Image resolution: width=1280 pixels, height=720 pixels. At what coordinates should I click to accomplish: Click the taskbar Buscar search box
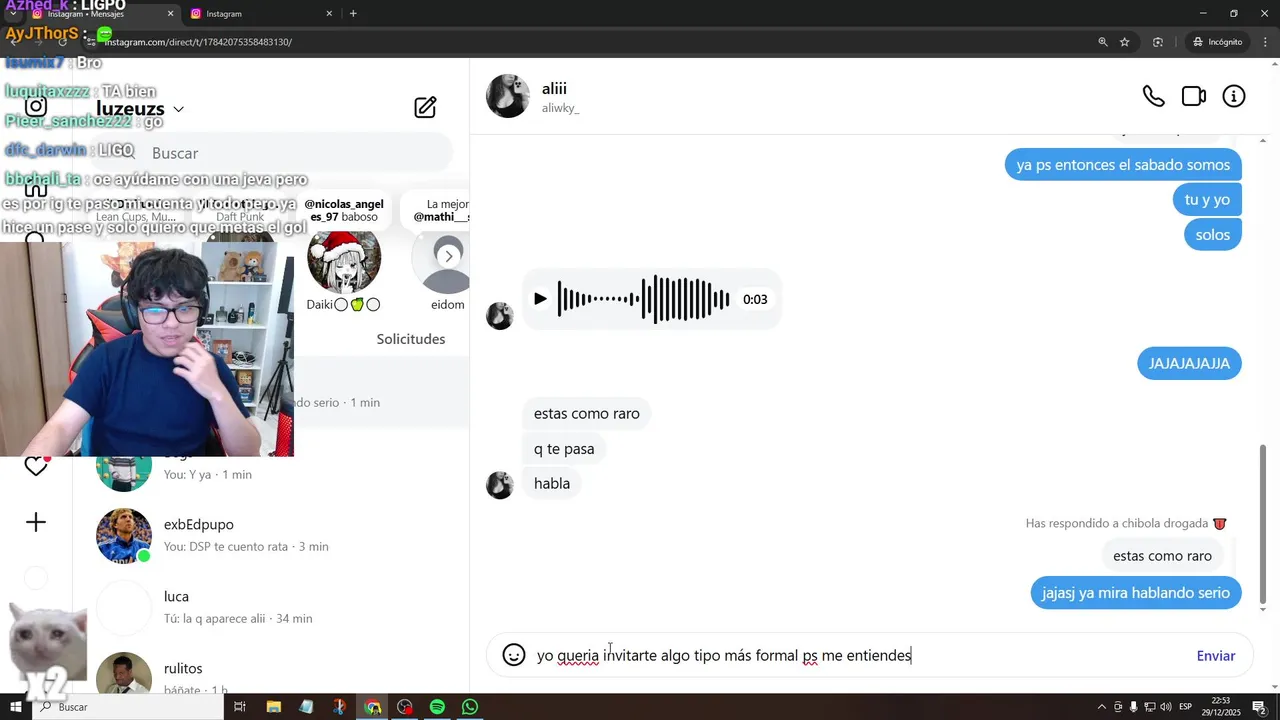click(128, 707)
